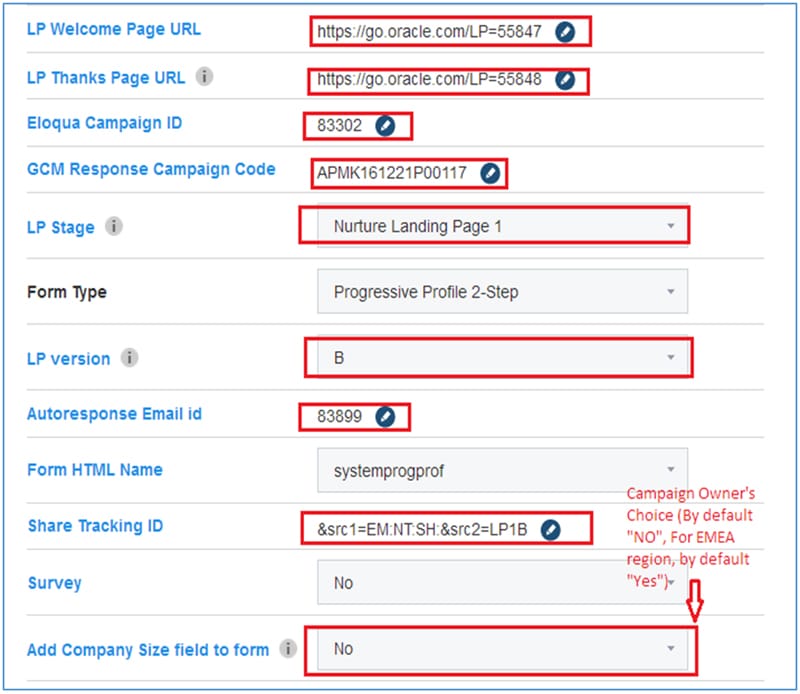Expand the Form Type dropdown

click(x=502, y=291)
